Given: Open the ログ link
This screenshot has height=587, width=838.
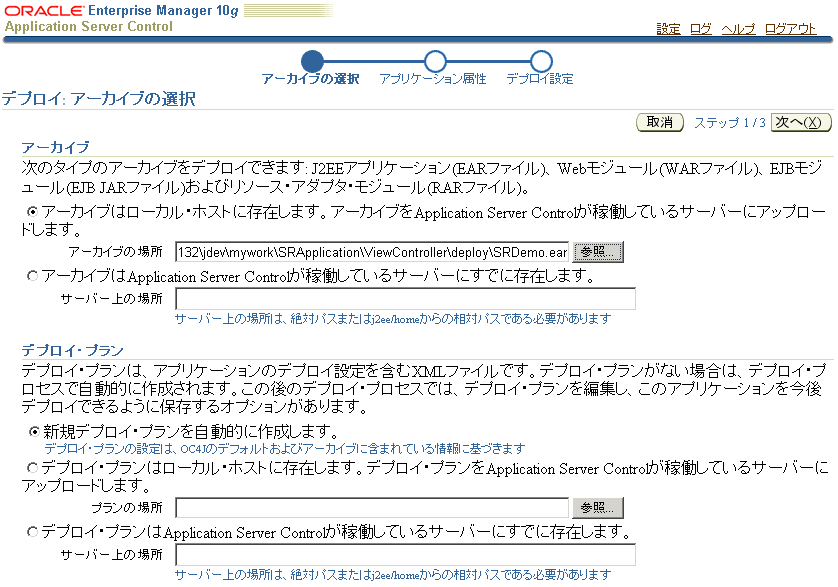Looking at the screenshot, I should [701, 29].
